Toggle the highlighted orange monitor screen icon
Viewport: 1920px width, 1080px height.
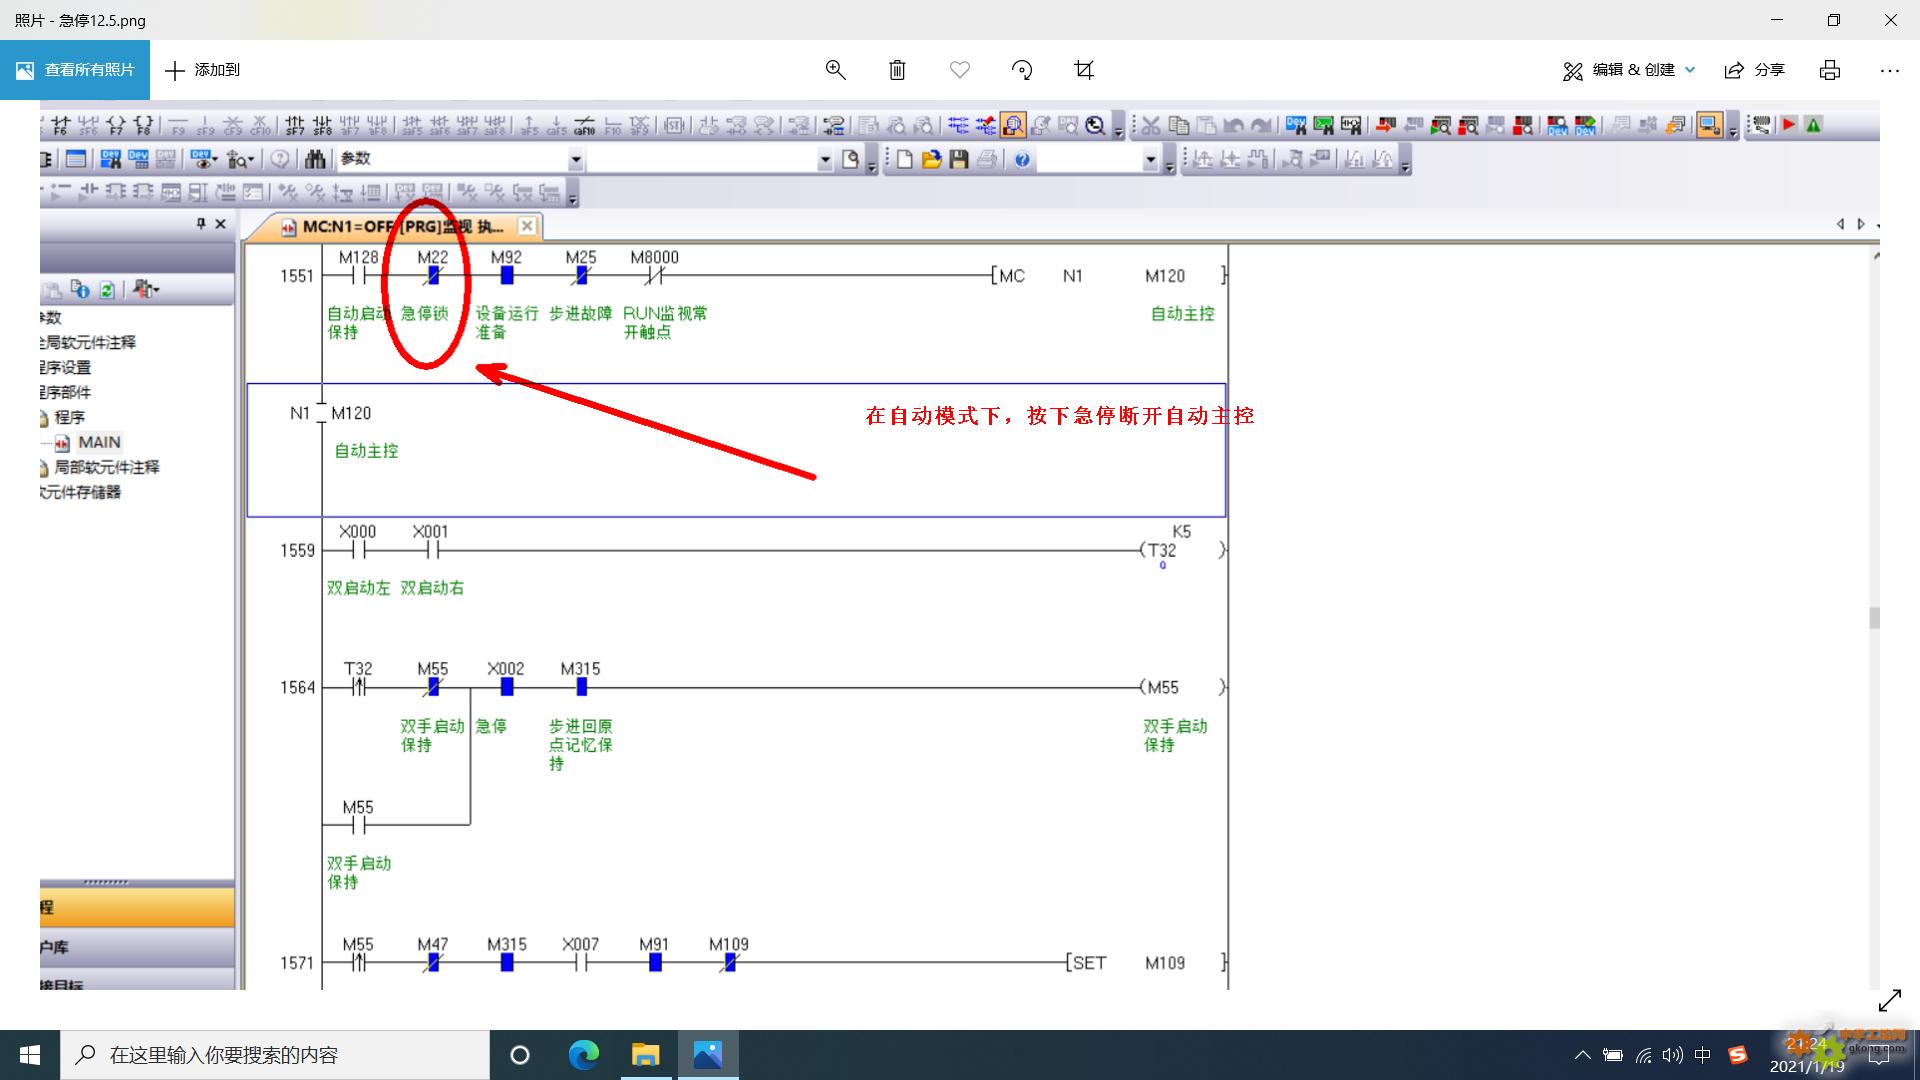[1709, 125]
